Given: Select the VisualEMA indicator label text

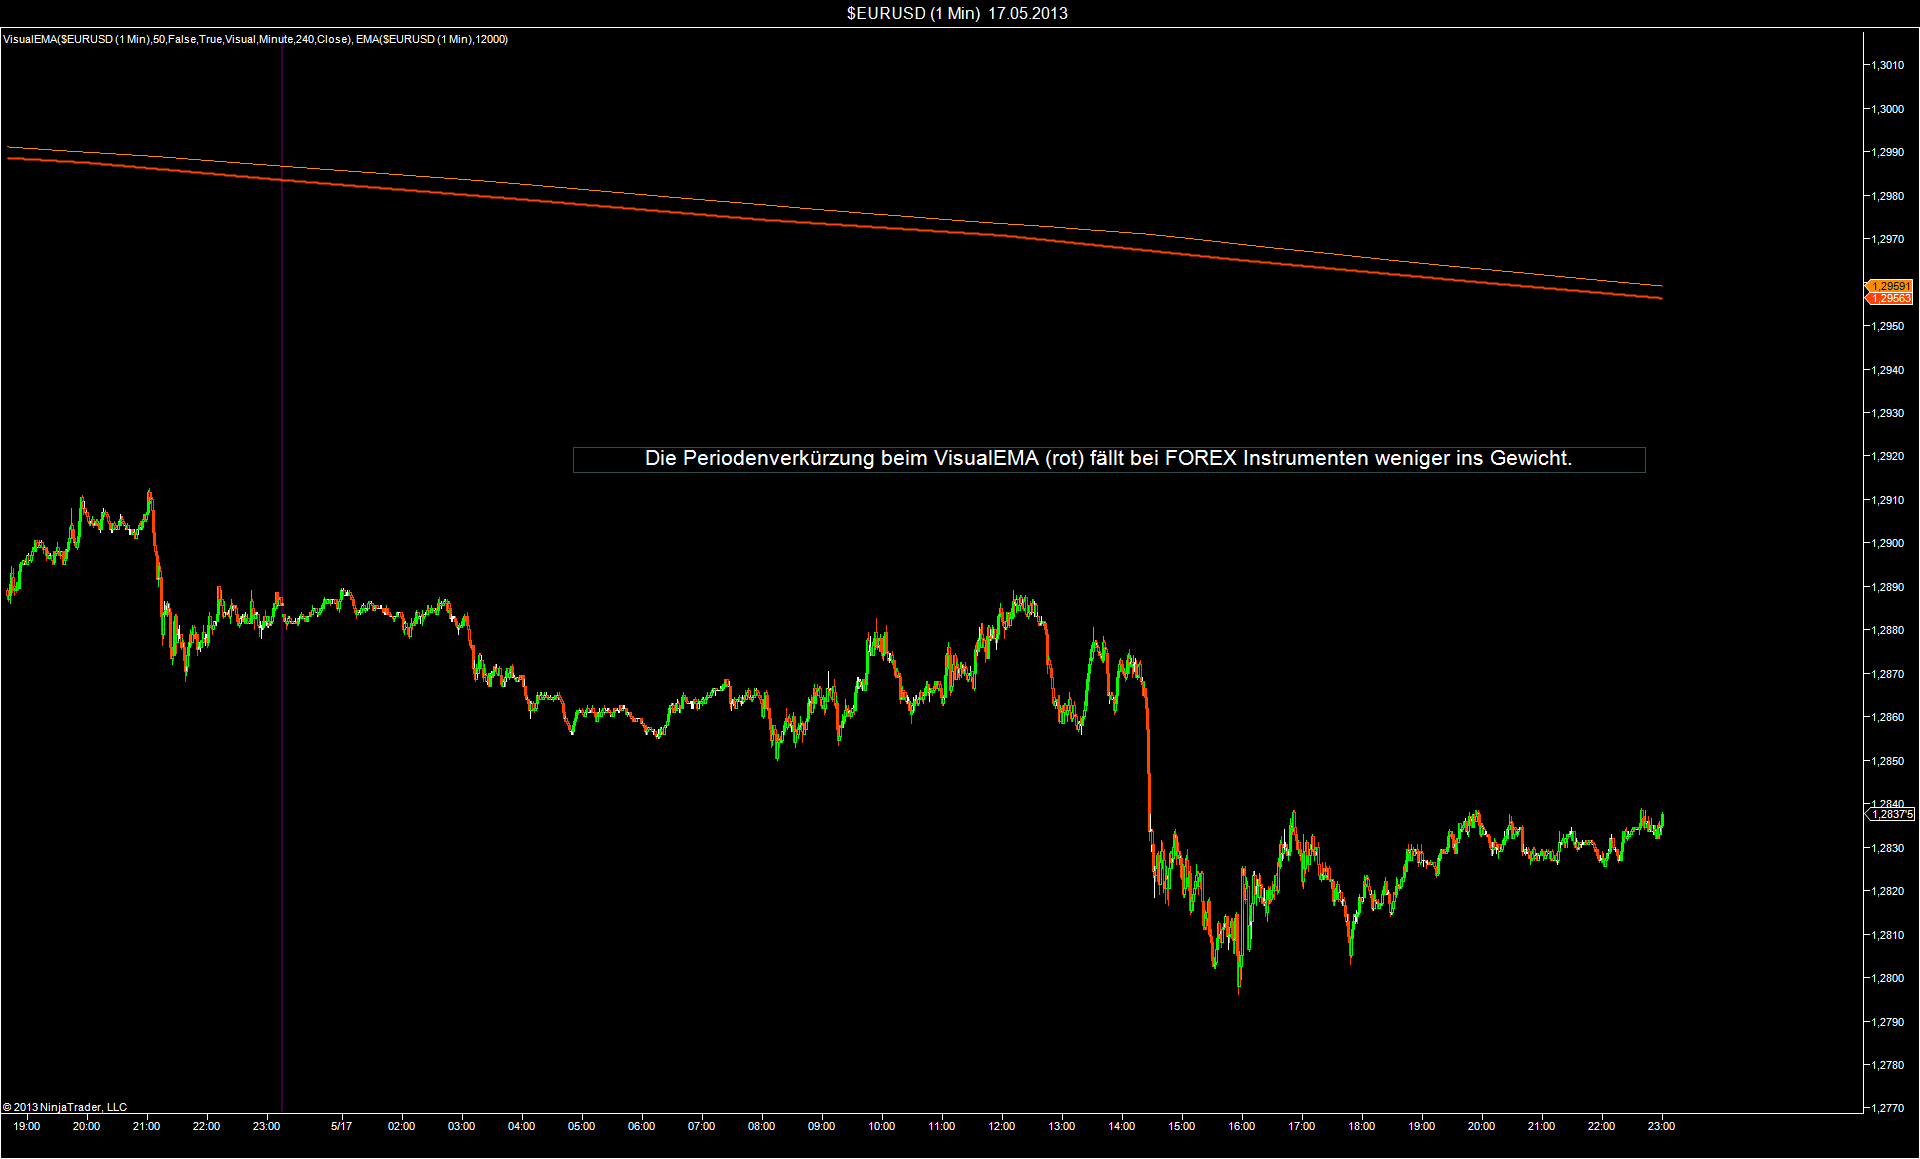Looking at the screenshot, I should 255,39.
